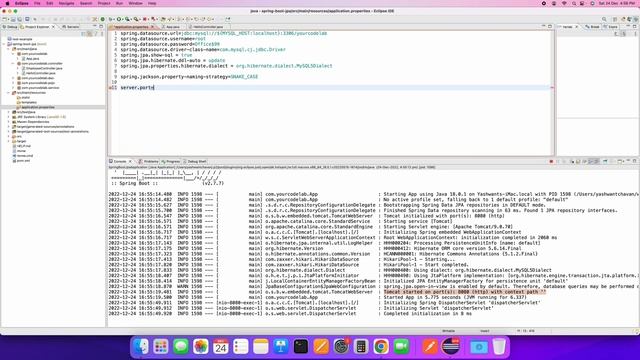This screenshot has height=360, width=640.
Task: Click the Save toolbar icon
Action: 13,19
